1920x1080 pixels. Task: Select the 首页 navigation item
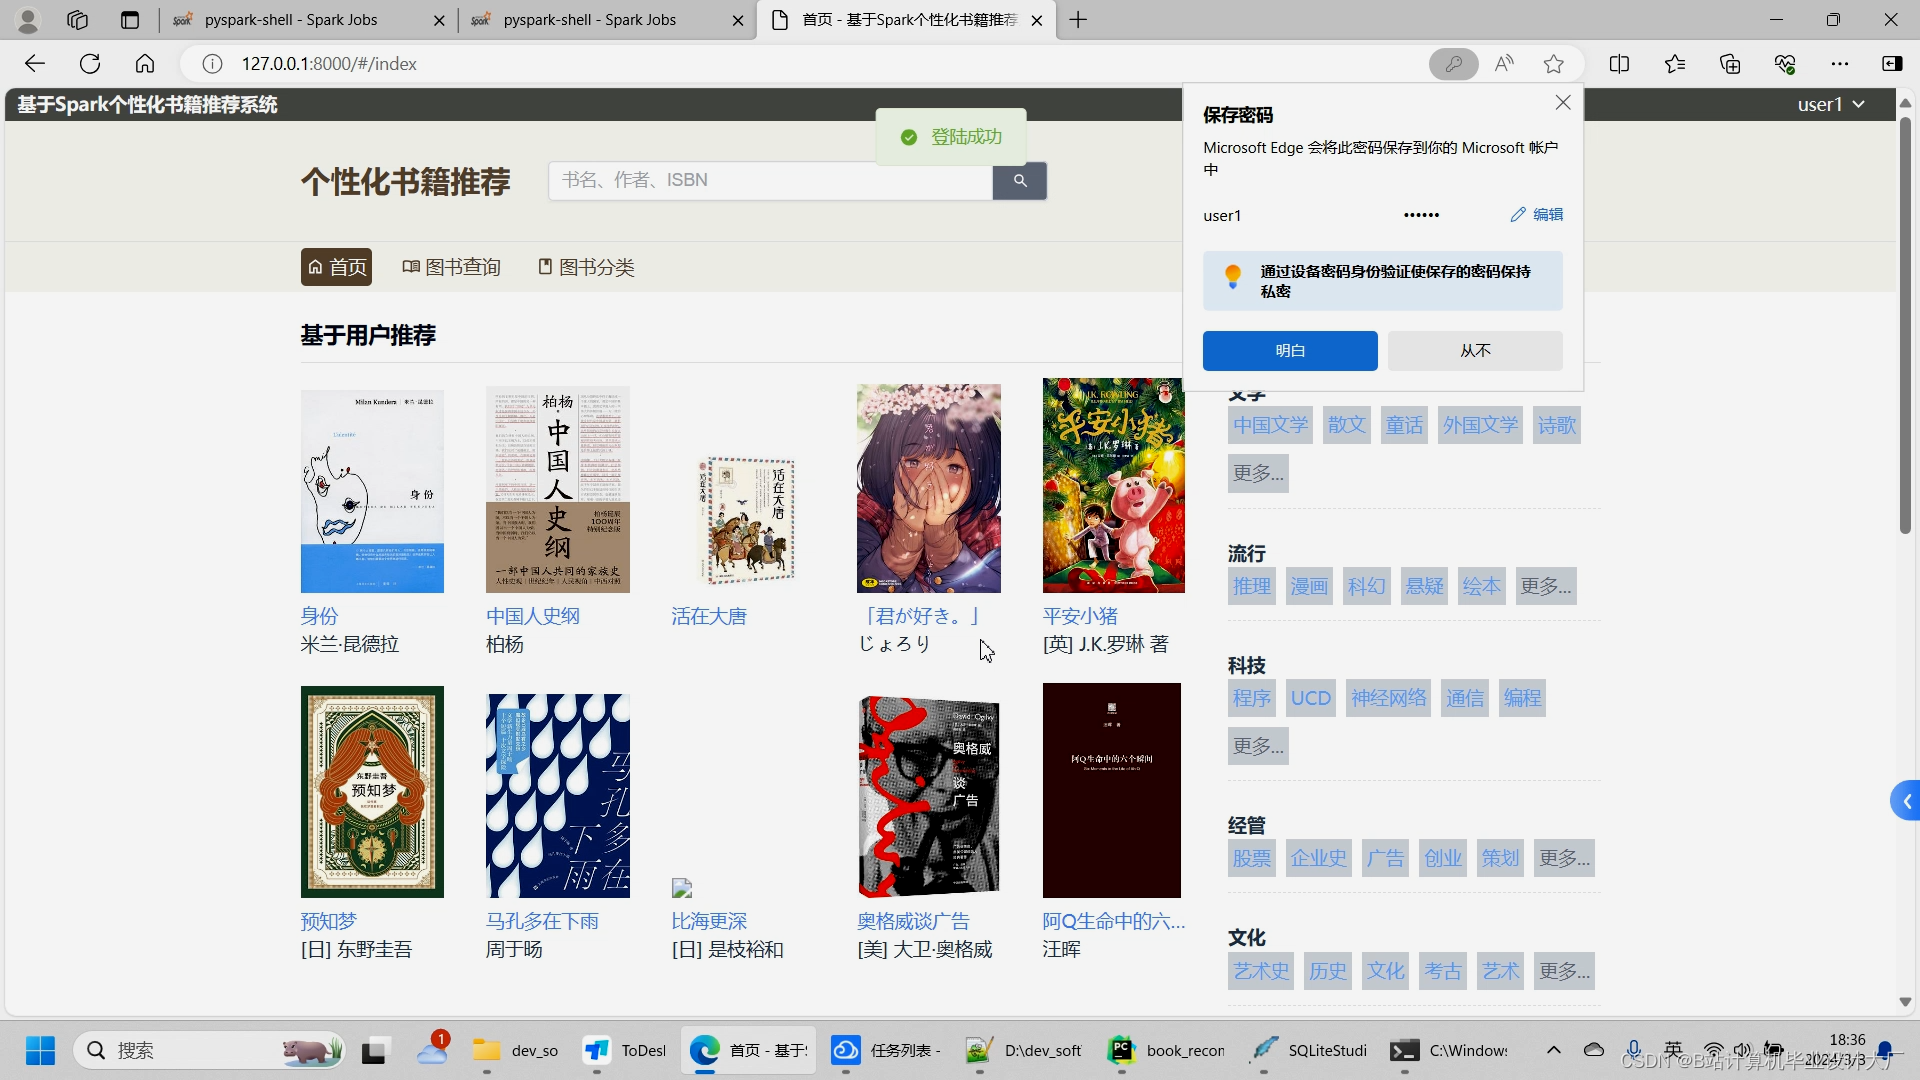337,267
